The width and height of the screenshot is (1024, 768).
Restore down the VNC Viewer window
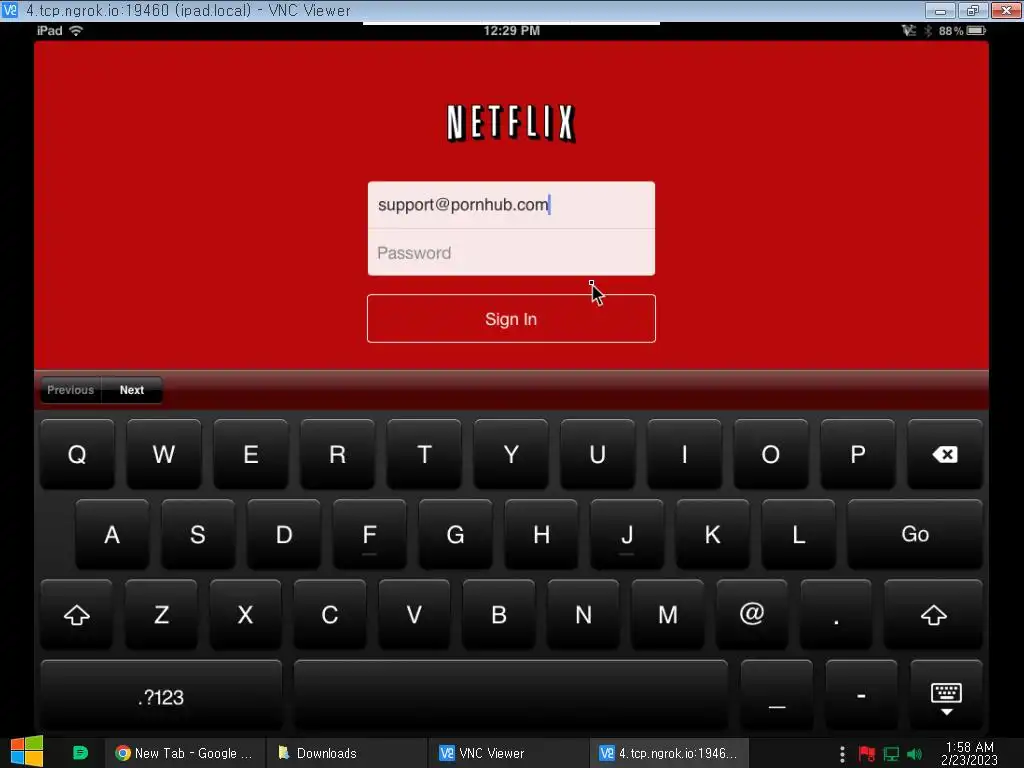coord(972,10)
